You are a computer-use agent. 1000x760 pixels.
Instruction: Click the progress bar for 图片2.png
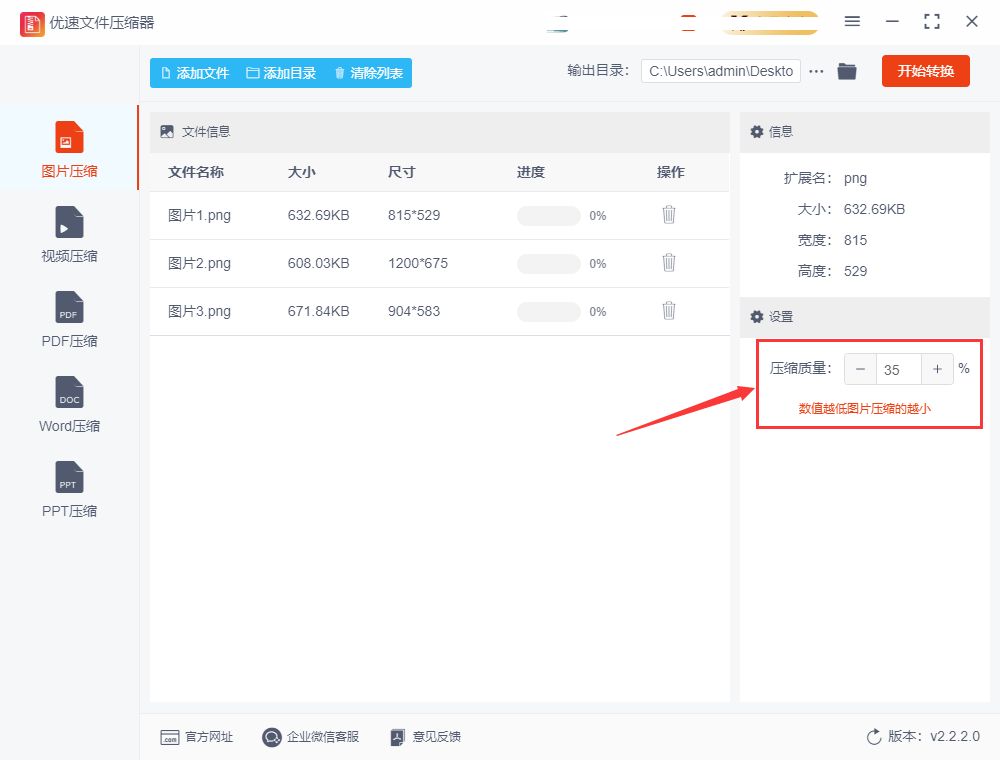pyautogui.click(x=548, y=263)
